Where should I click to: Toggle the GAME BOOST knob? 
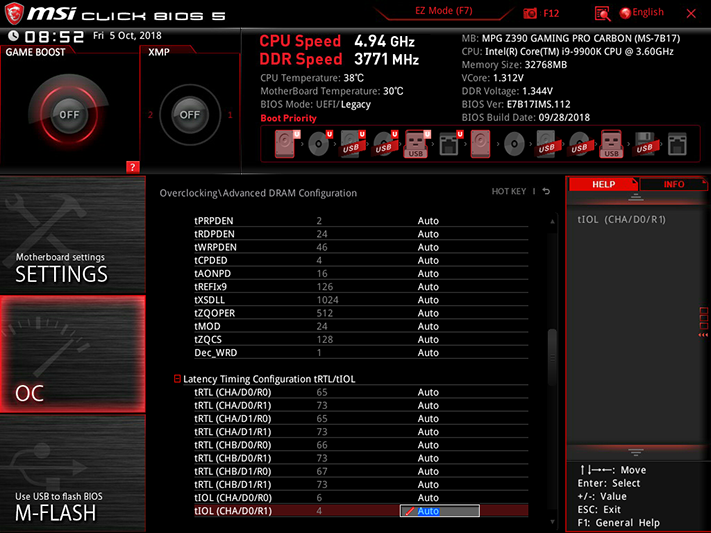click(69, 114)
